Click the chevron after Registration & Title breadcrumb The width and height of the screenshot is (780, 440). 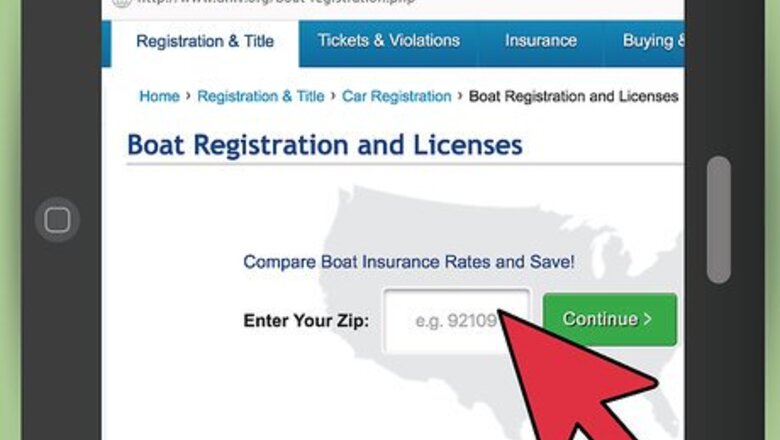tap(333, 97)
